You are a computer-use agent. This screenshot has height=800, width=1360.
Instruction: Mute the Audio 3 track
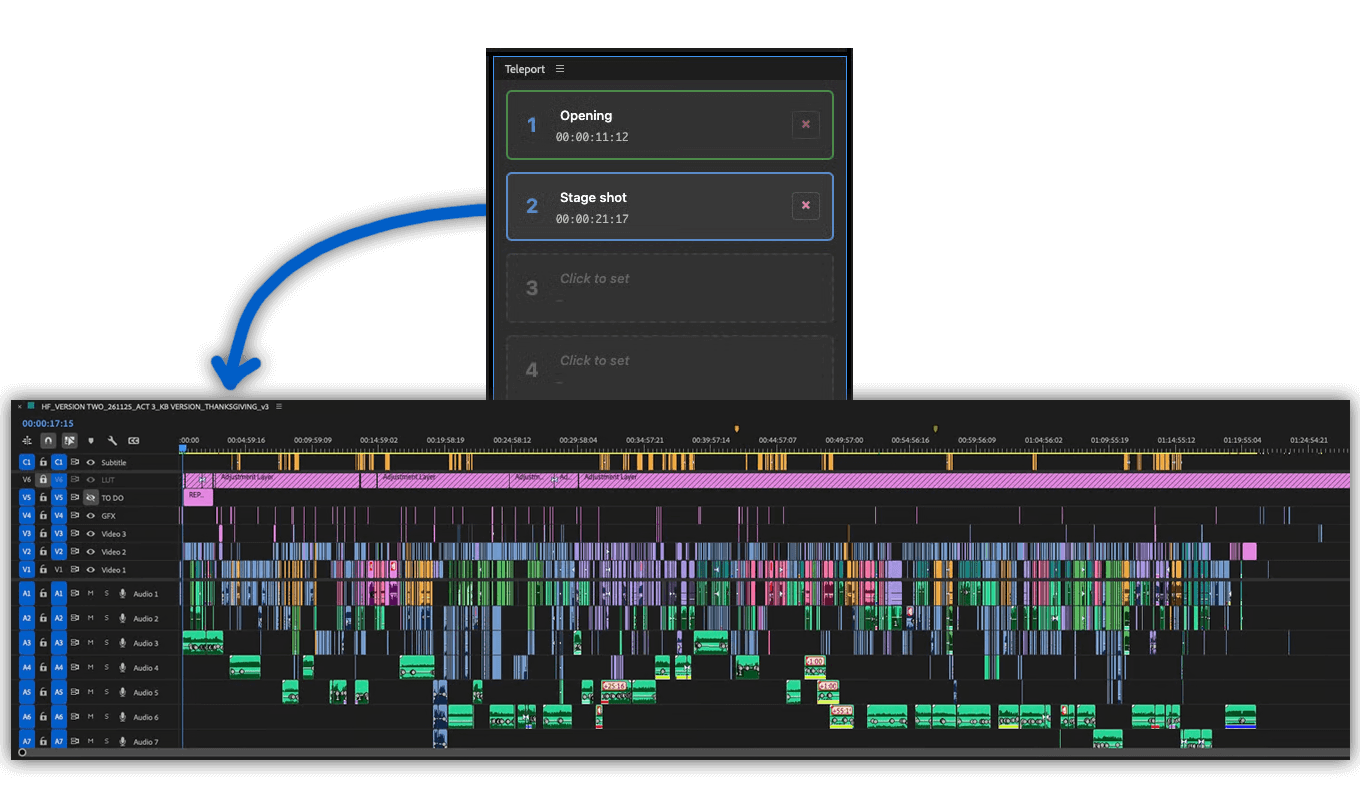[91, 643]
